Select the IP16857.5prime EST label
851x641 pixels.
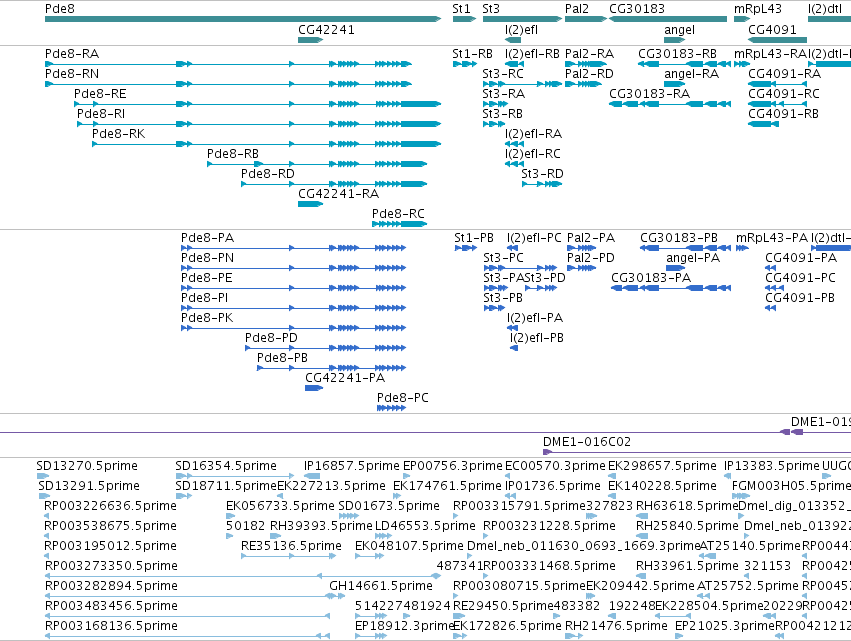[352, 466]
